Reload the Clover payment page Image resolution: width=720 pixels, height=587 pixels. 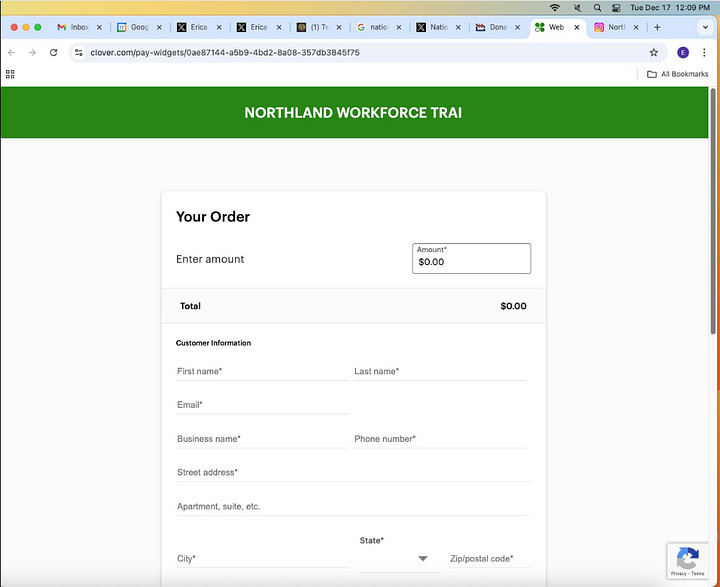[54, 53]
